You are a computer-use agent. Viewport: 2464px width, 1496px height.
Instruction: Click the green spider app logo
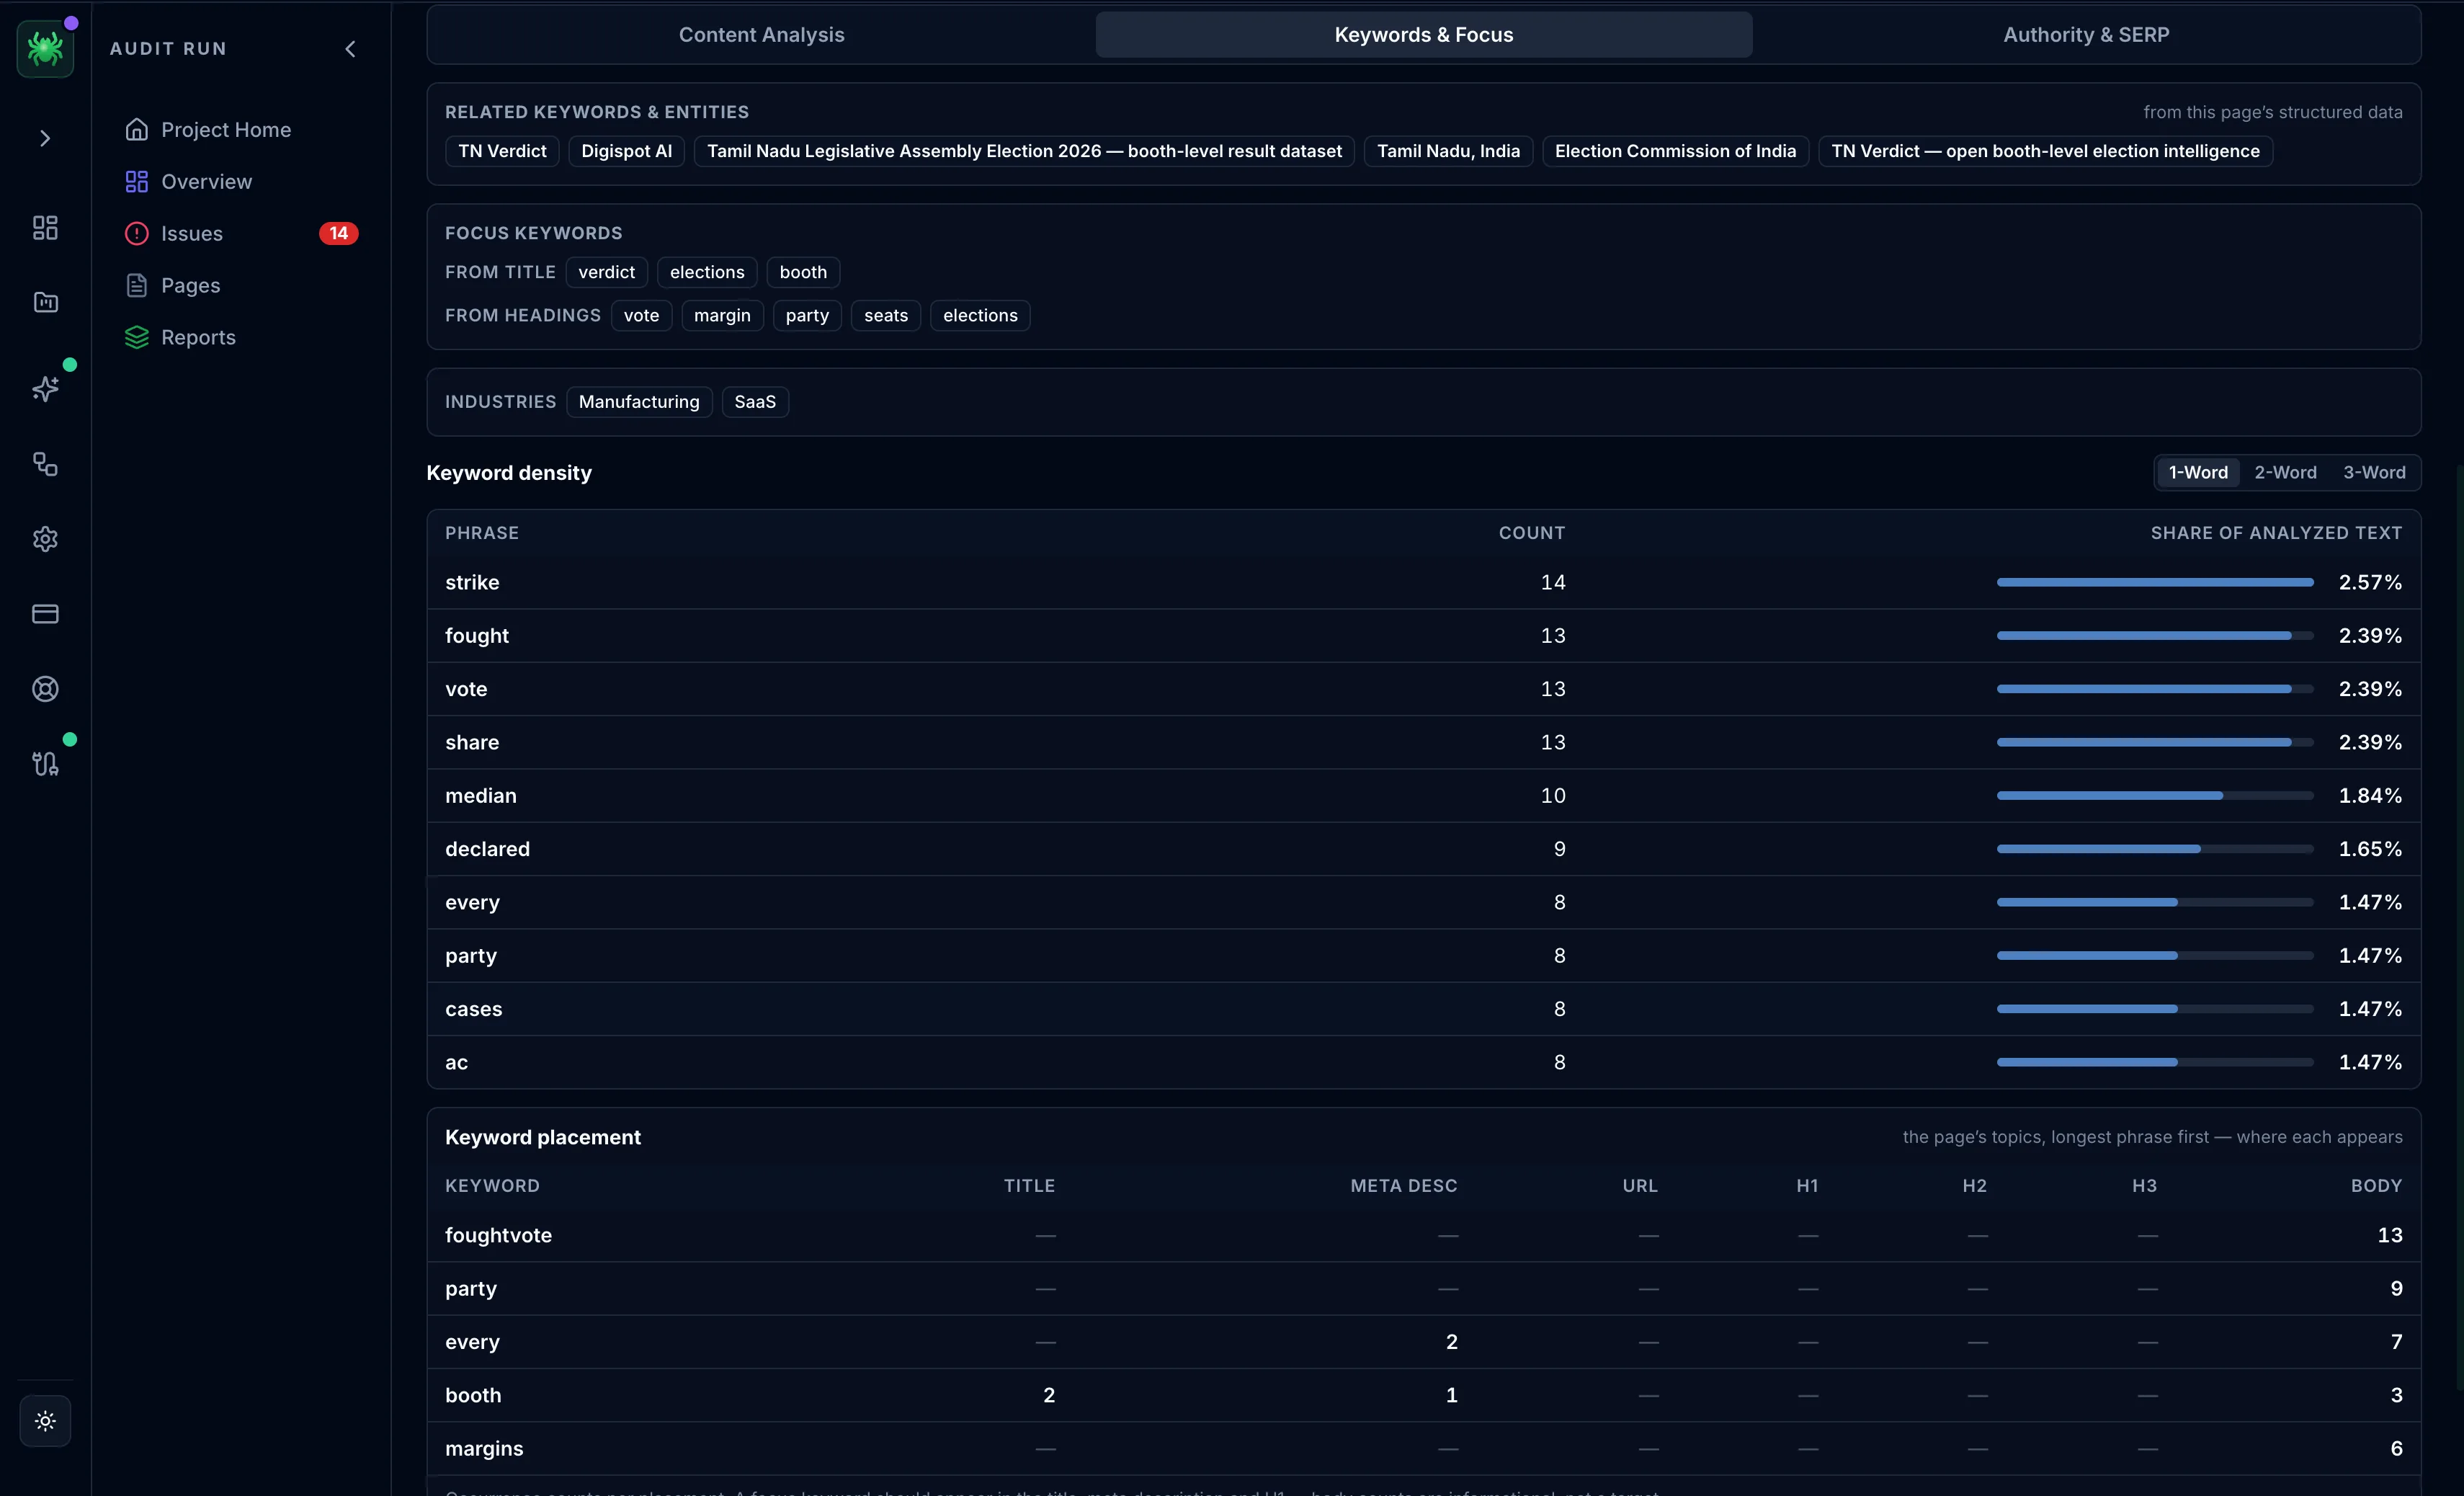pyautogui.click(x=45, y=48)
